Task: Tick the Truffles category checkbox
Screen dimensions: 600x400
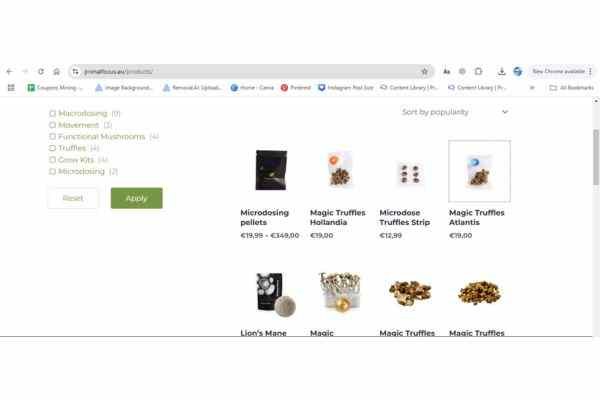Action: point(52,148)
